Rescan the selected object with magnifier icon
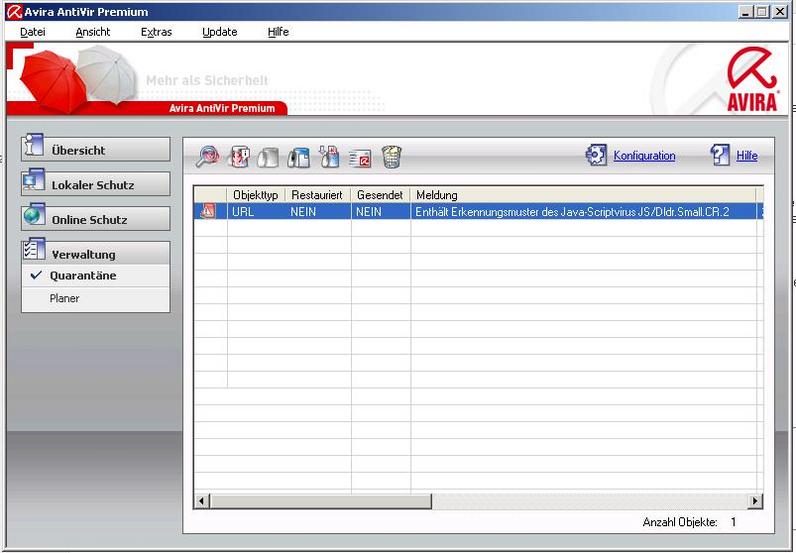The height and width of the screenshot is (553, 796). point(208,156)
